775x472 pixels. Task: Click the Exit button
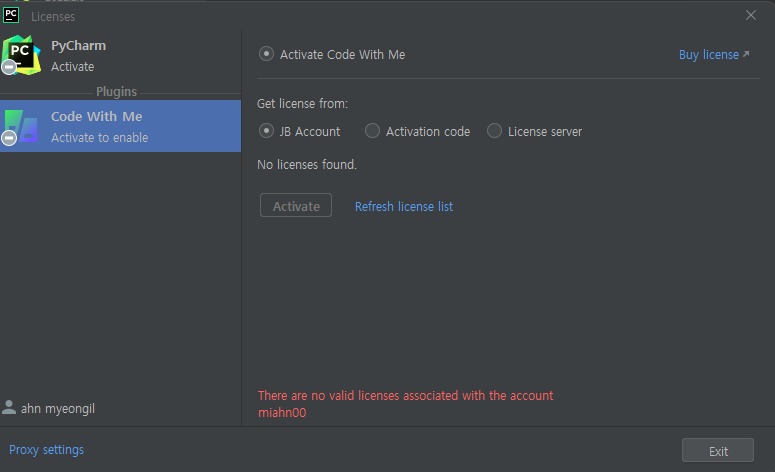718,450
